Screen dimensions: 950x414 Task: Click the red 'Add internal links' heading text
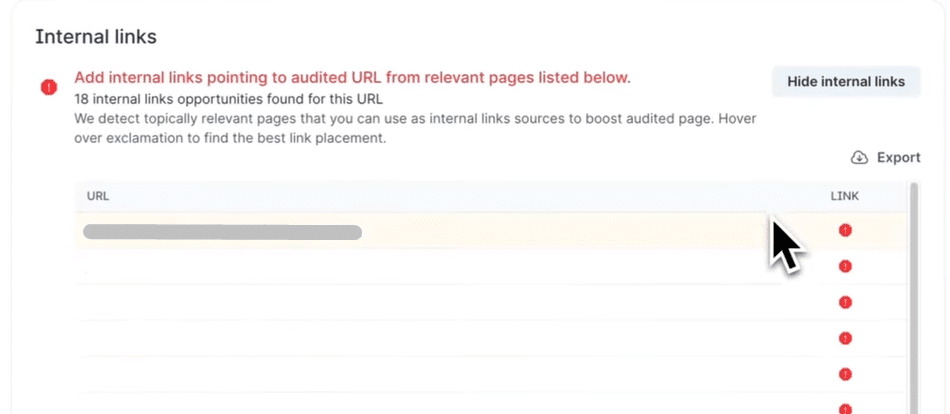point(352,77)
